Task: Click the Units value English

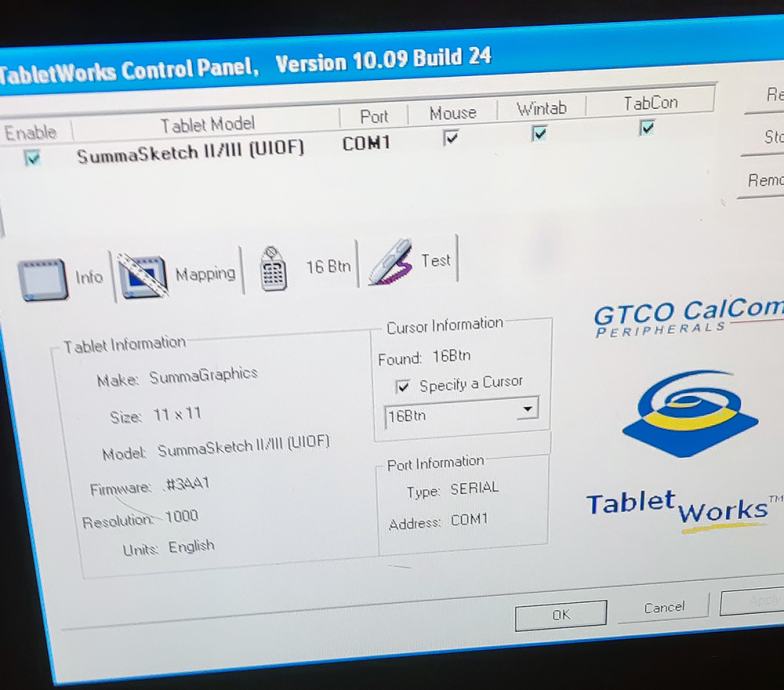Action: [x=192, y=546]
